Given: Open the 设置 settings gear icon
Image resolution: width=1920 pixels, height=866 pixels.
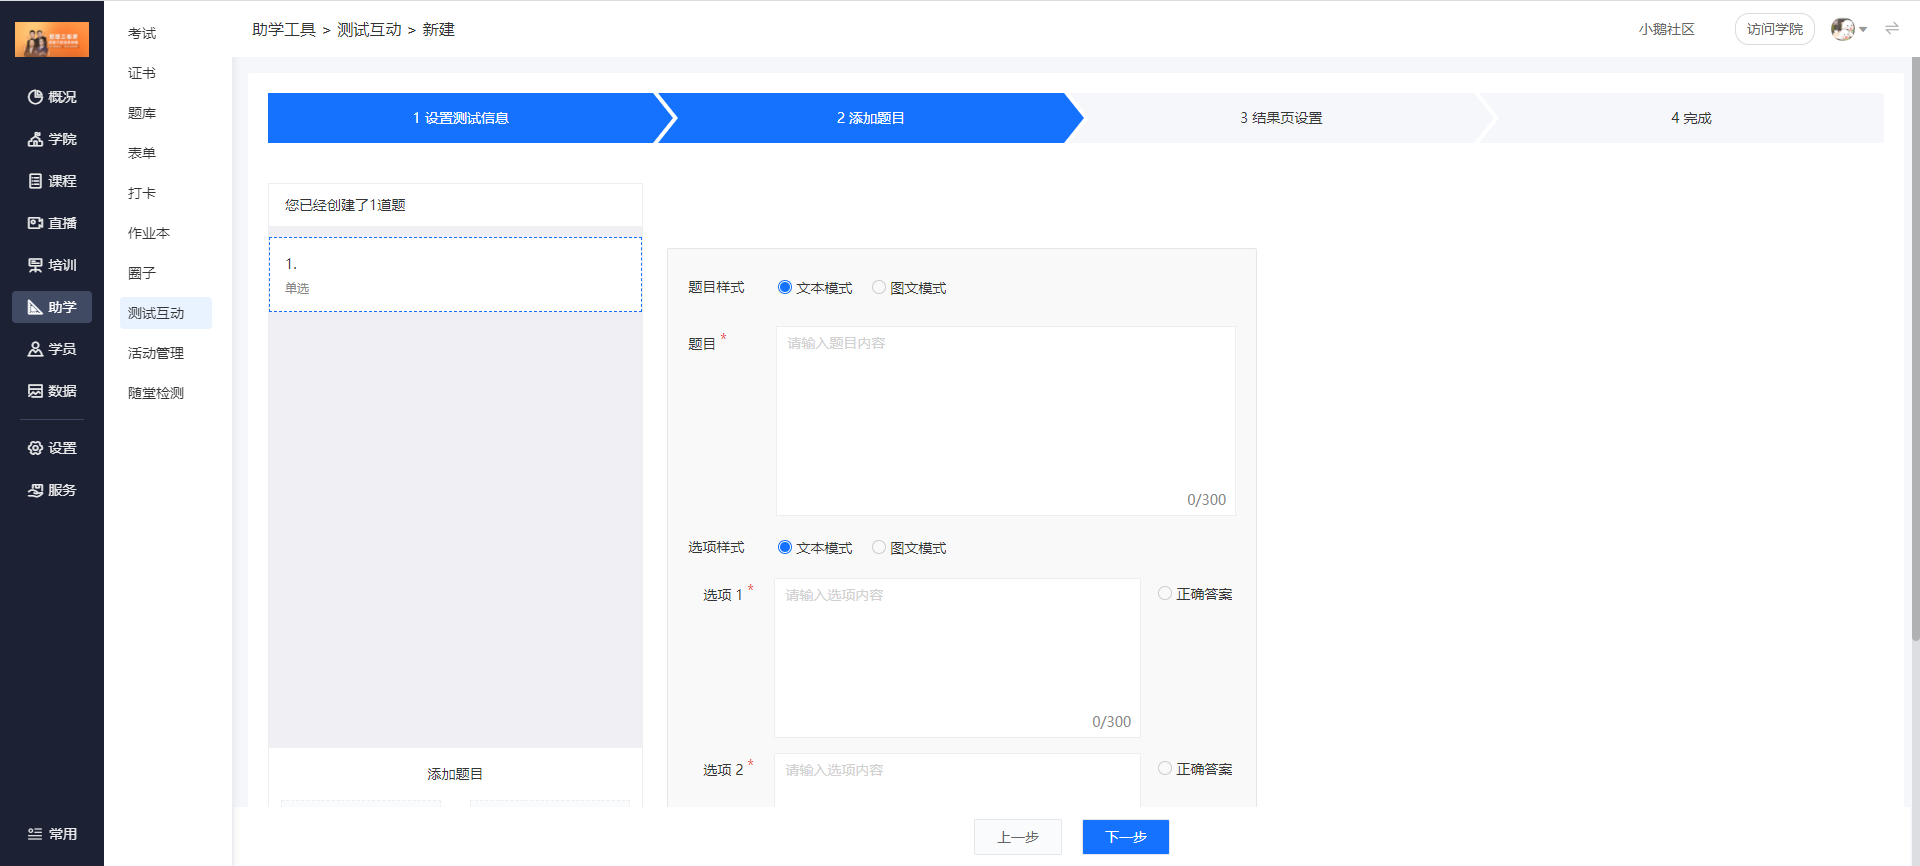Looking at the screenshot, I should click(36, 448).
